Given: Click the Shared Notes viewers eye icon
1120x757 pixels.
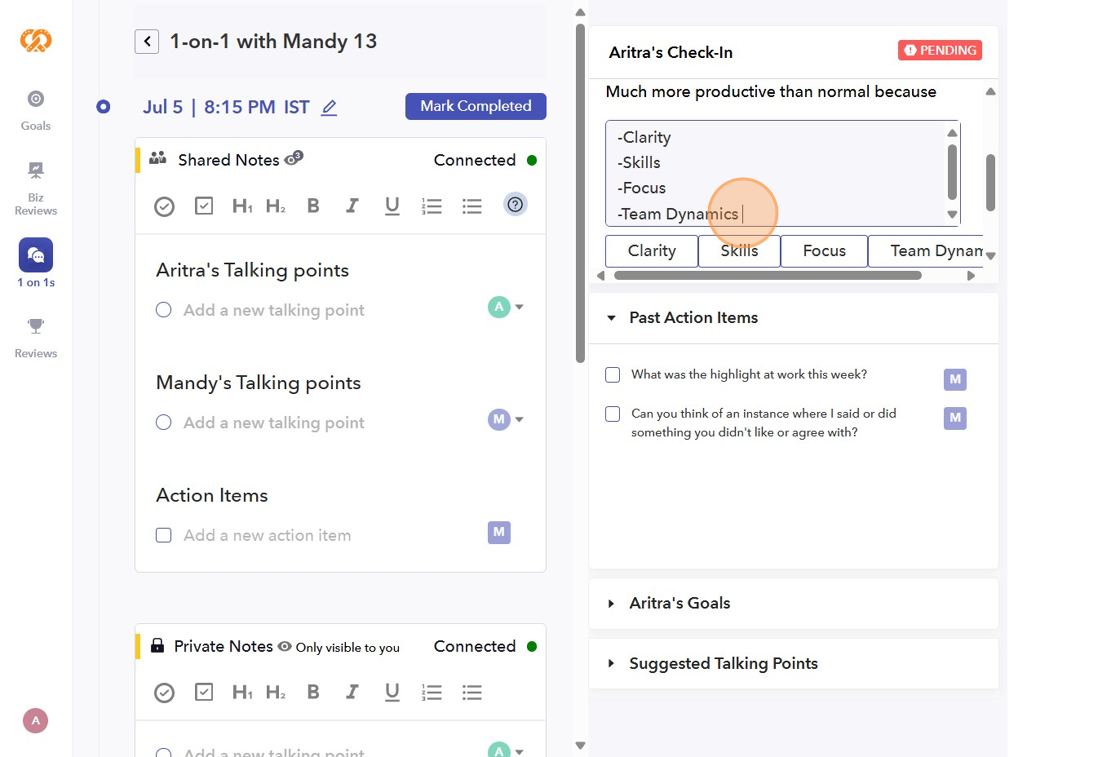Looking at the screenshot, I should point(294,159).
